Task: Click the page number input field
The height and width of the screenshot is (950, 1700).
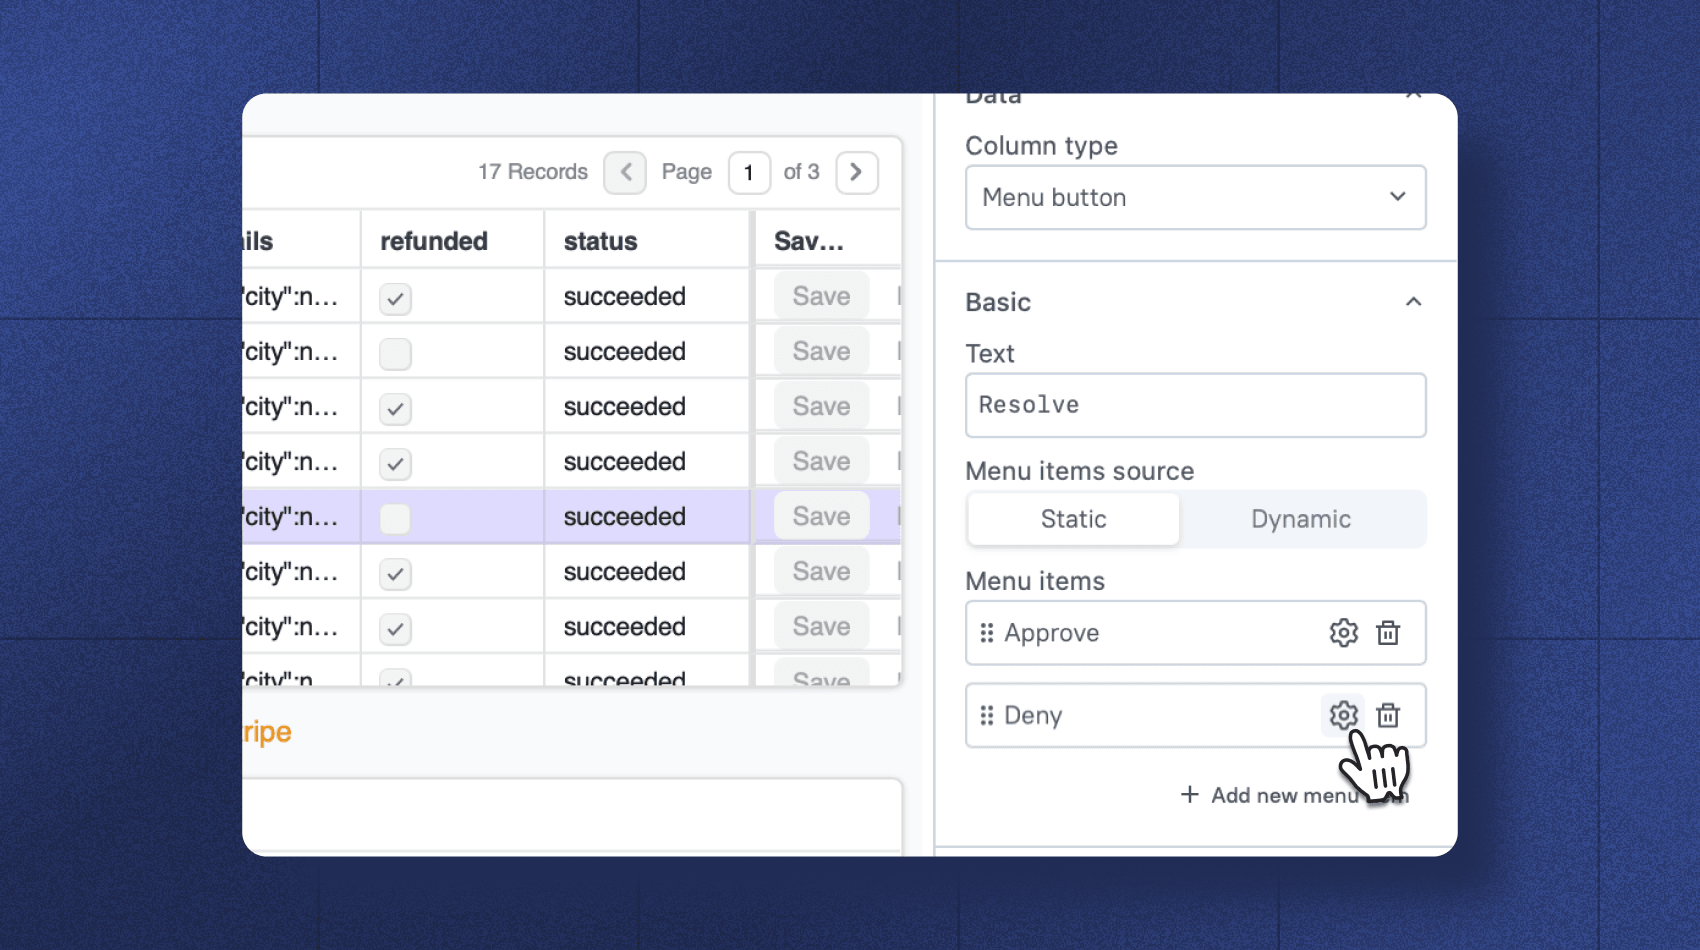Action: click(749, 172)
